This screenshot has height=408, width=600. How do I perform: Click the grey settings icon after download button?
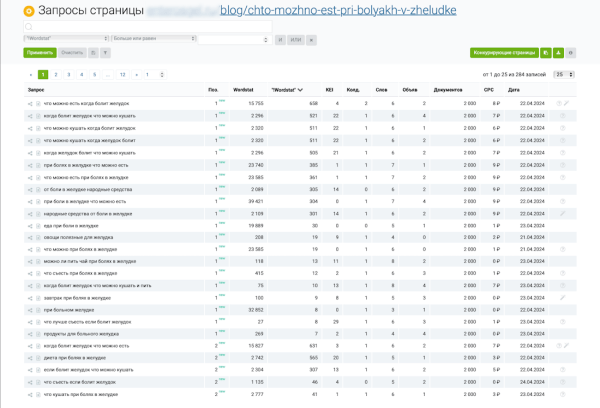(569, 51)
